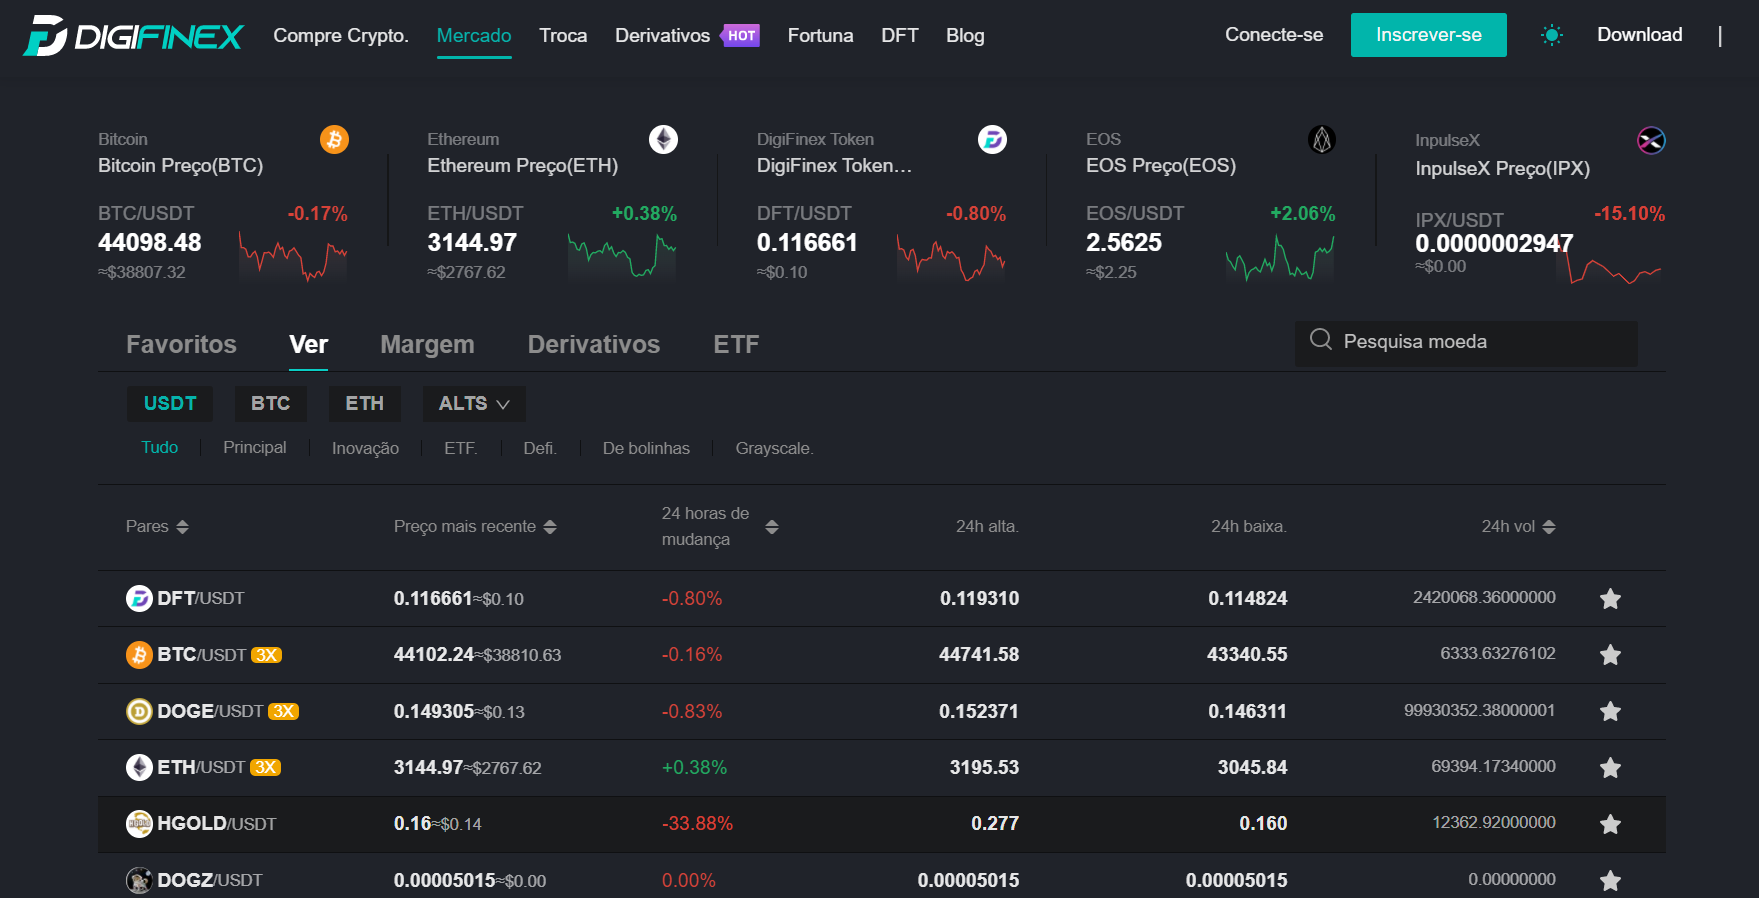Favorite the BTC/USDT pair with star
This screenshot has width=1759, height=898.
coord(1610,654)
